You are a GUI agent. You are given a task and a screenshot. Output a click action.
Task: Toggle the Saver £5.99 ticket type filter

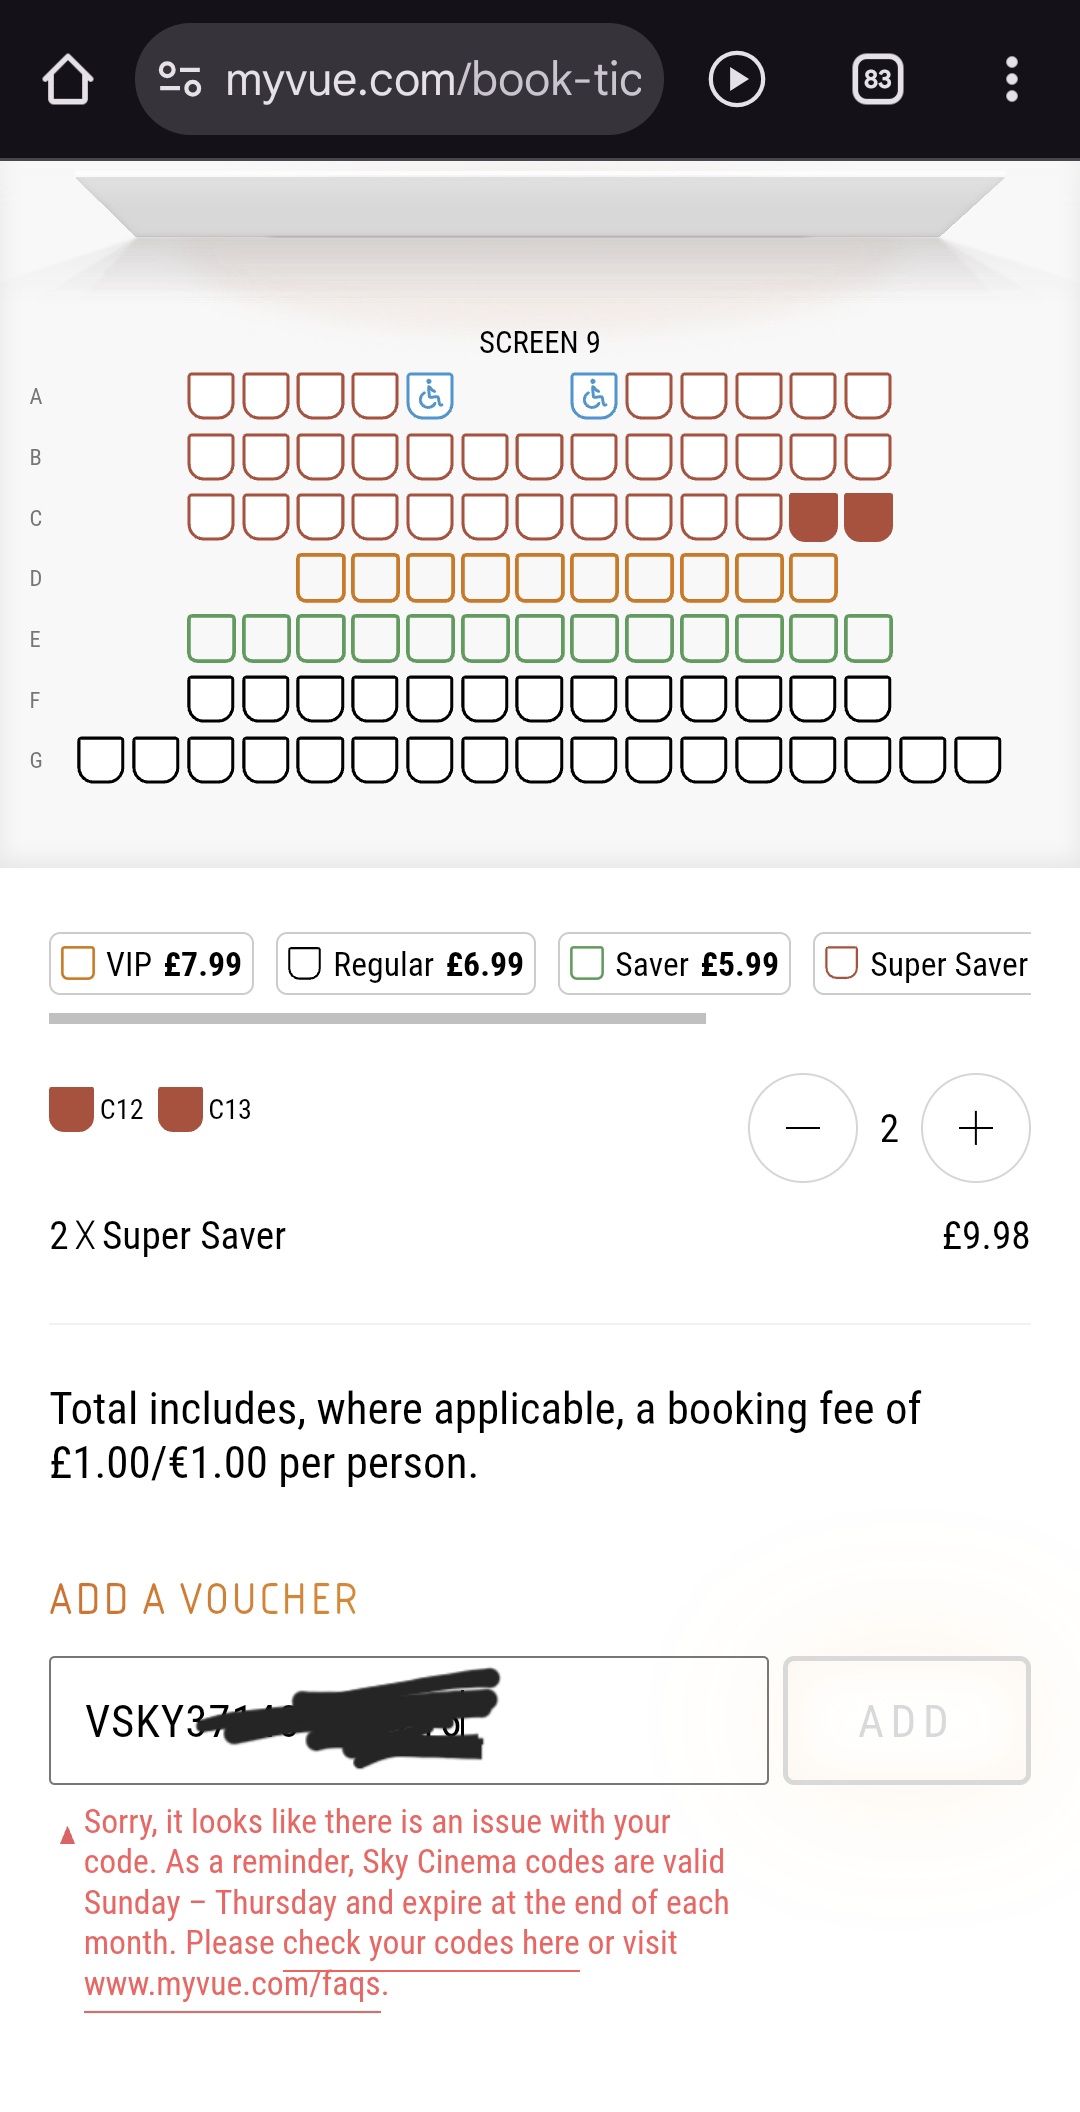click(x=673, y=963)
